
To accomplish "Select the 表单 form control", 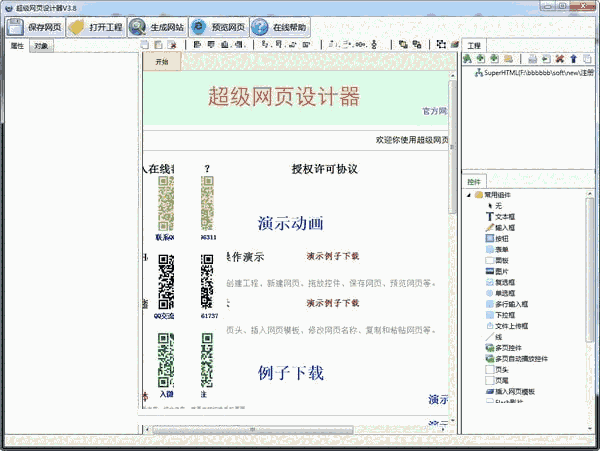I will (497, 249).
